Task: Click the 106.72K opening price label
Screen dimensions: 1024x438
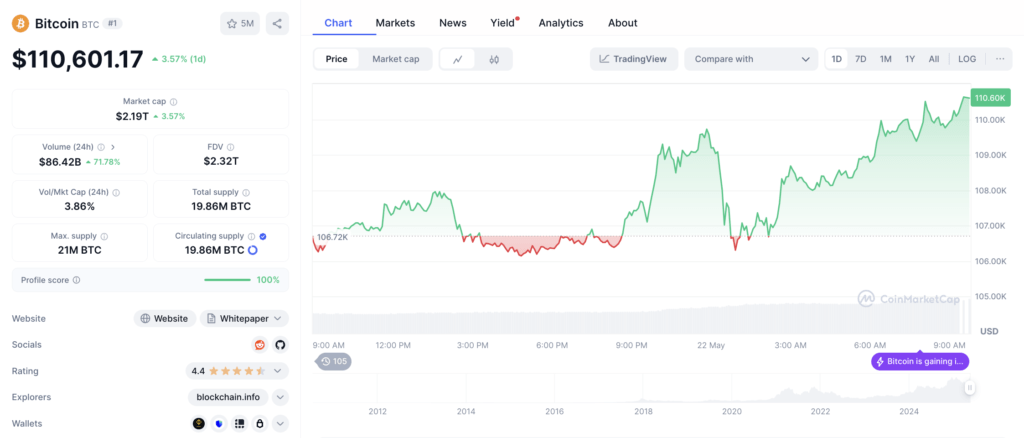Action: coord(332,236)
